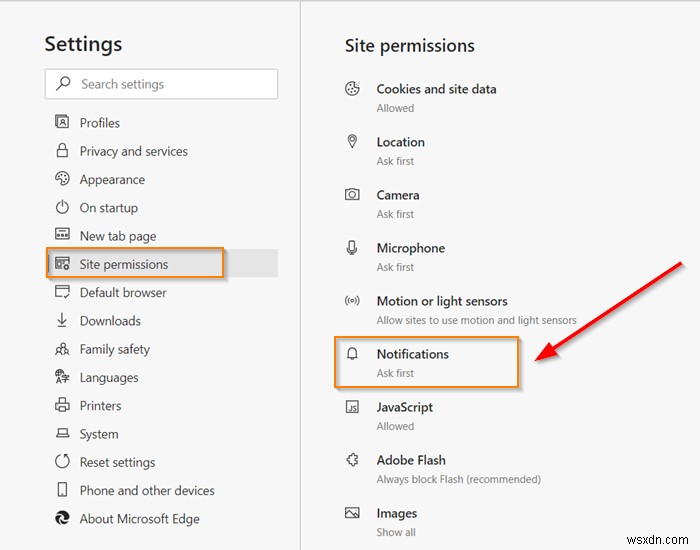
Task: Click the Location pin icon
Action: pos(352,142)
